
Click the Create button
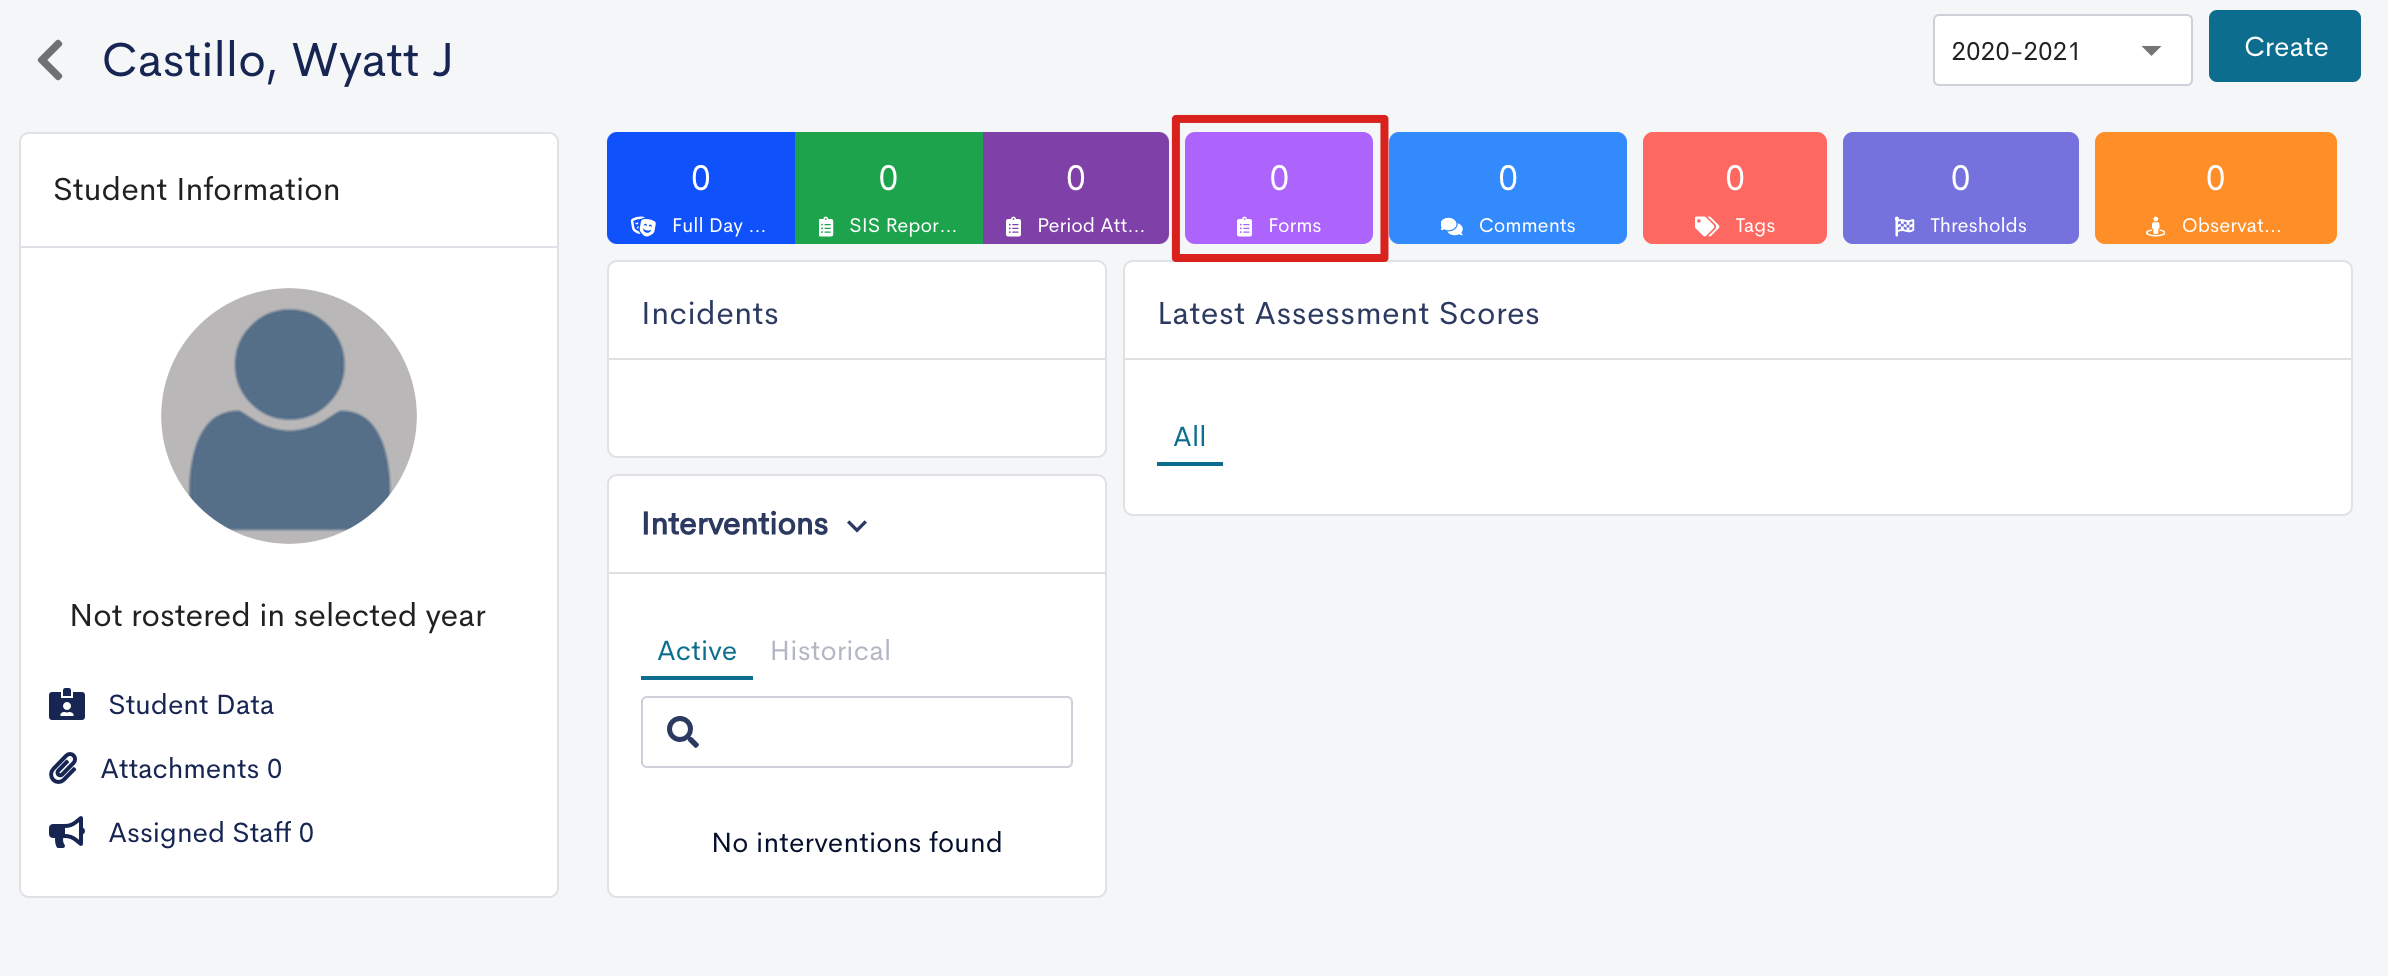(2285, 47)
